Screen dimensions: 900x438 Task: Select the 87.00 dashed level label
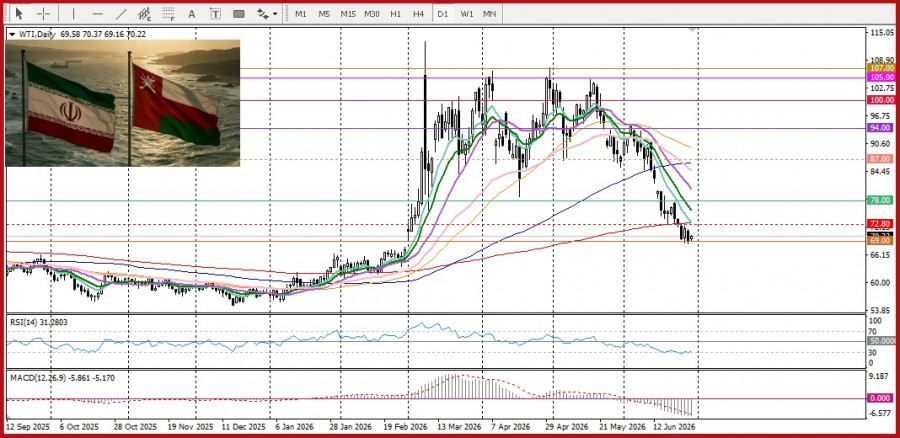click(882, 158)
